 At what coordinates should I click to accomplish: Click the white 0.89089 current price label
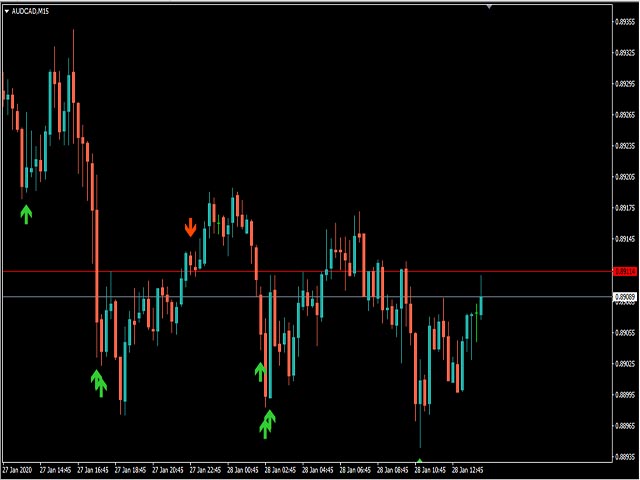[x=625, y=297]
